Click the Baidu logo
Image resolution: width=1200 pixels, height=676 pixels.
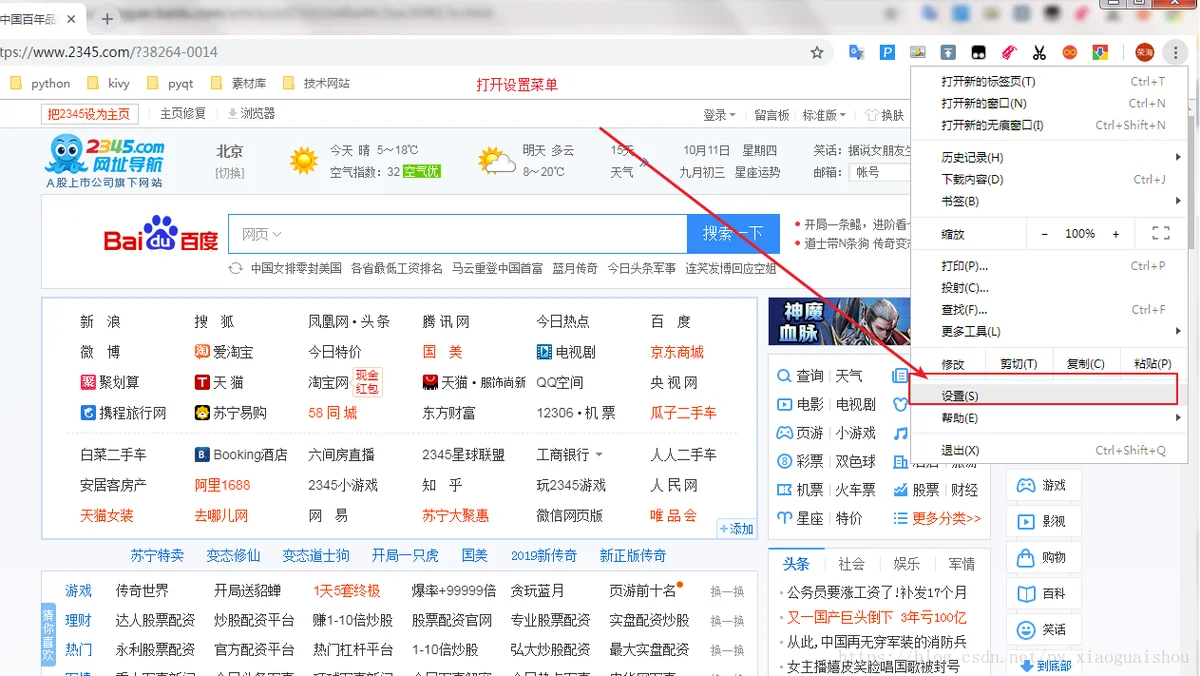tap(161, 236)
